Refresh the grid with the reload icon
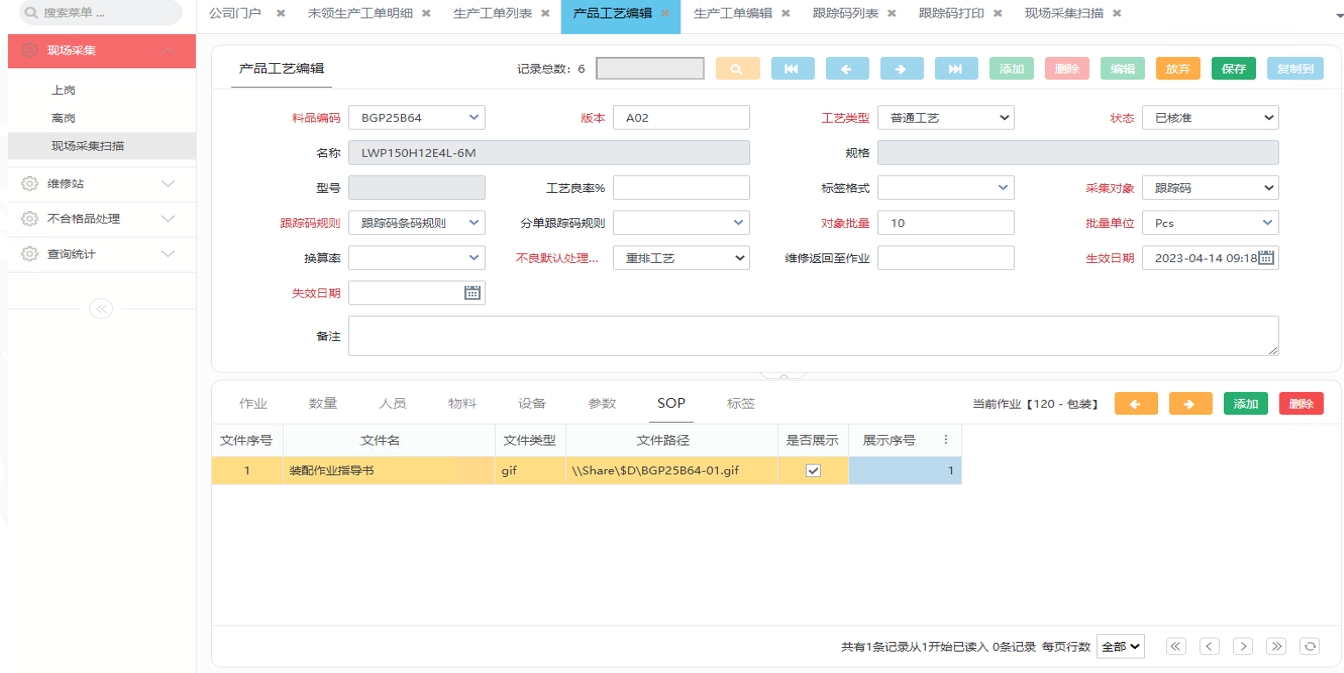This screenshot has width=1344, height=673. pos(1309,647)
